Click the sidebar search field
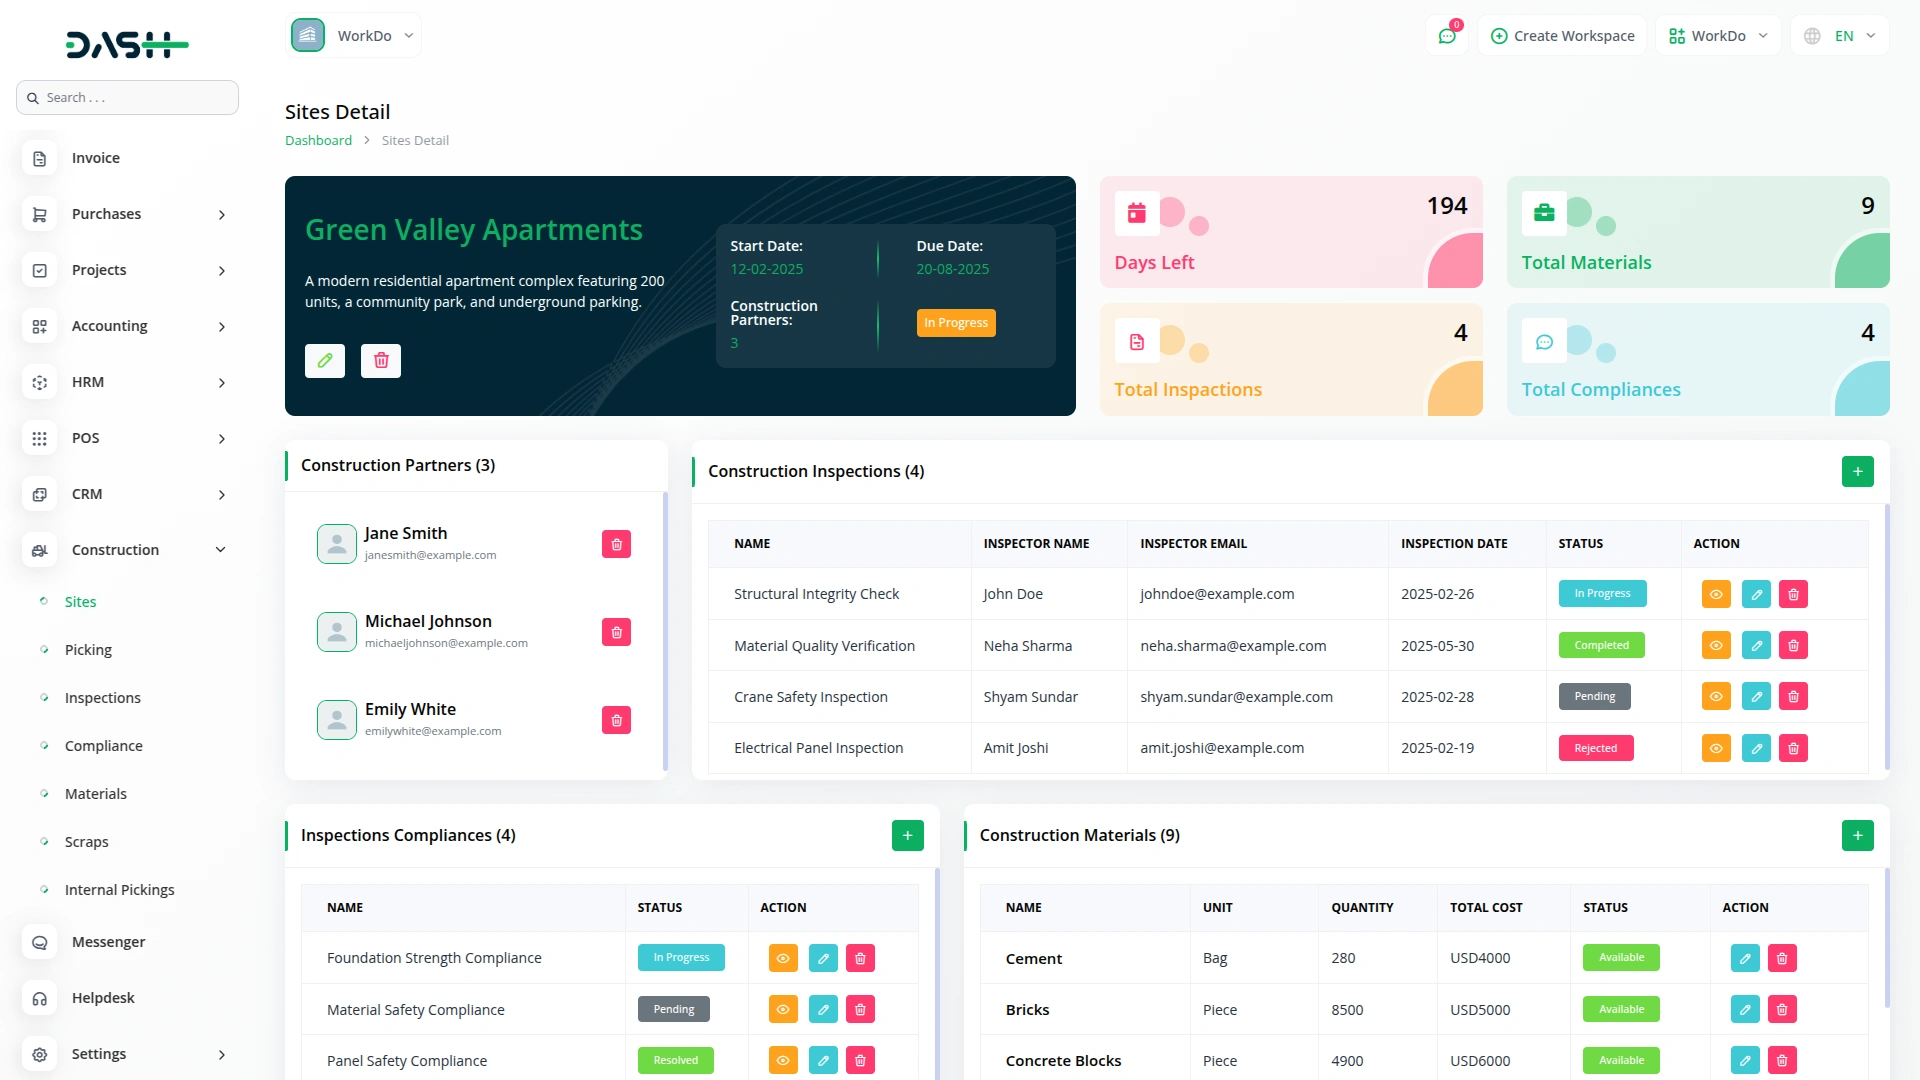This screenshot has width=1920, height=1080. tap(127, 98)
